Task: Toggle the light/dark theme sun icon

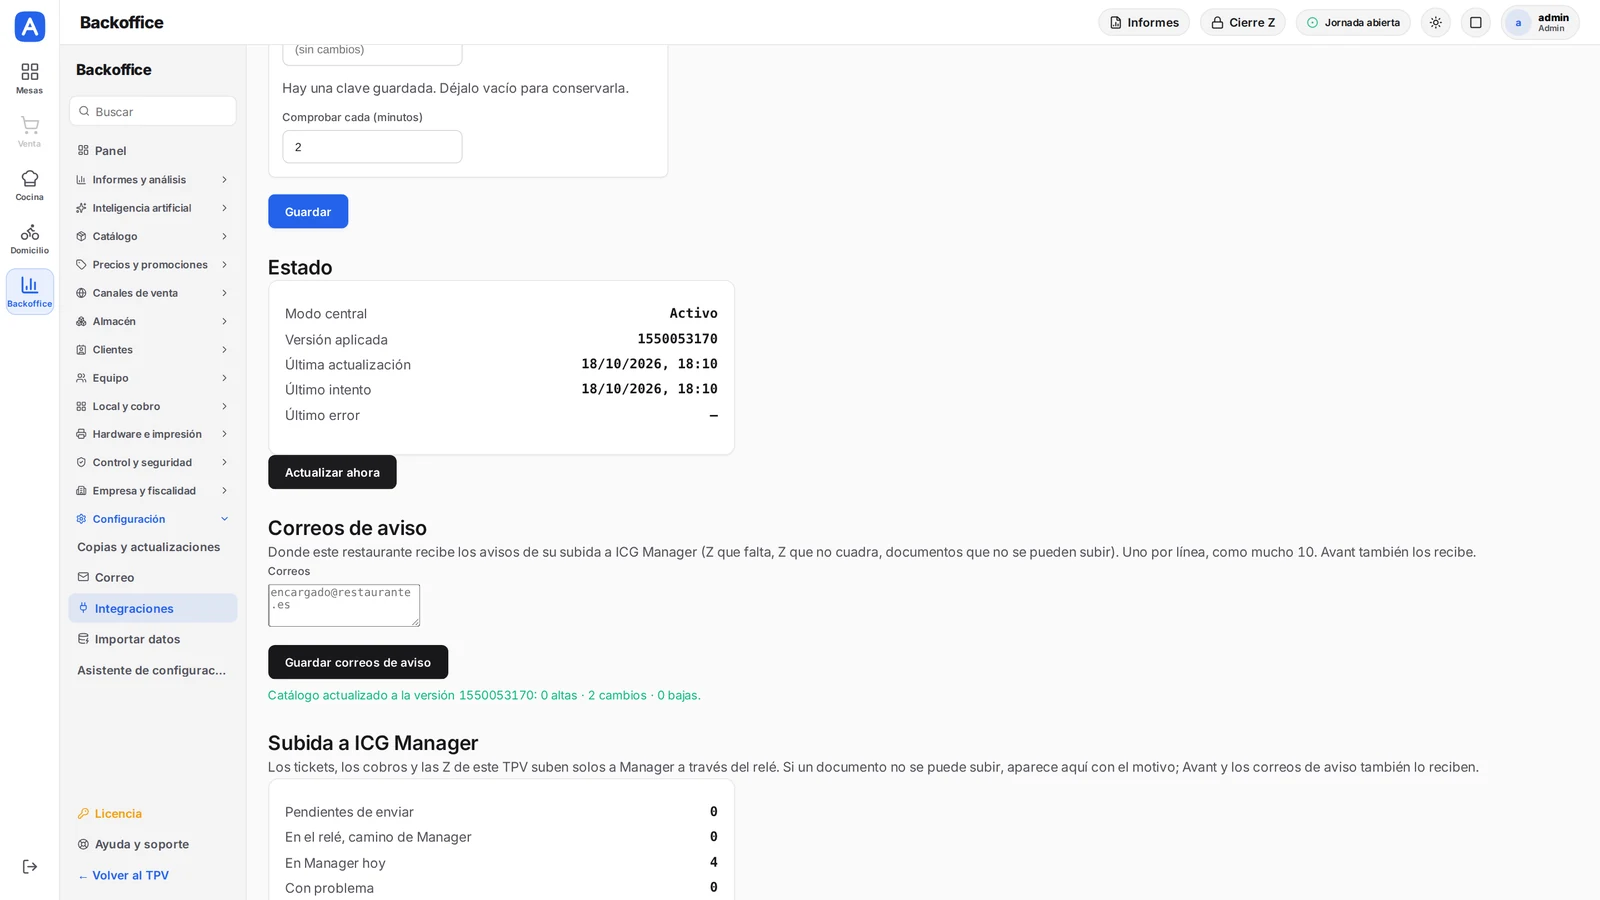Action: 1436,22
